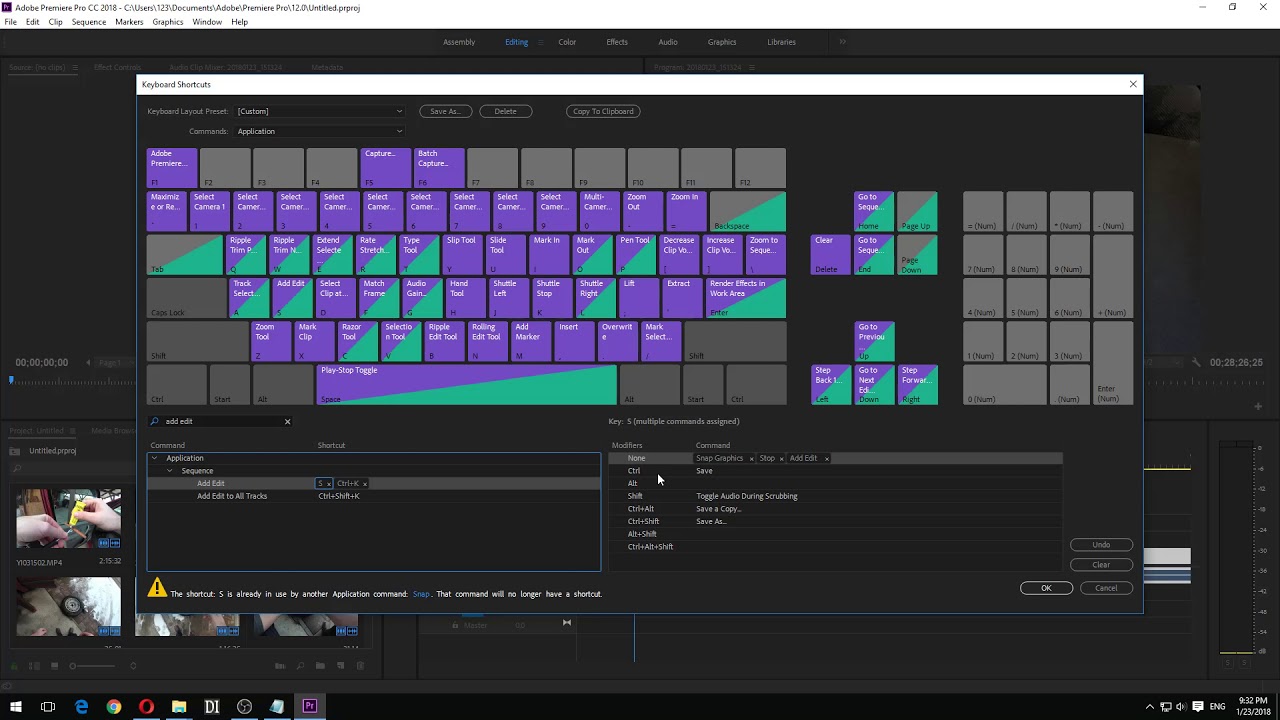The height and width of the screenshot is (720, 1280).
Task: Click Cancel to discard shortcut changes
Action: click(x=1106, y=588)
